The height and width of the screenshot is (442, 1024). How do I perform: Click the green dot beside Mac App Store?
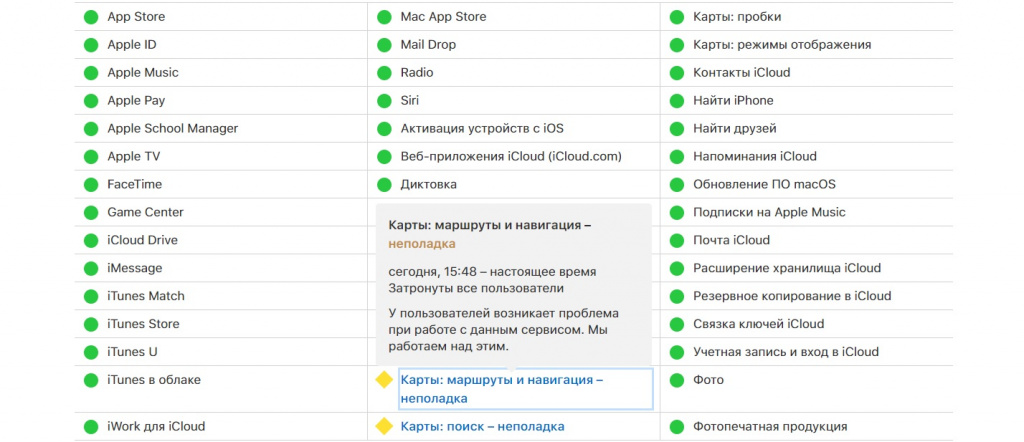[x=383, y=17]
